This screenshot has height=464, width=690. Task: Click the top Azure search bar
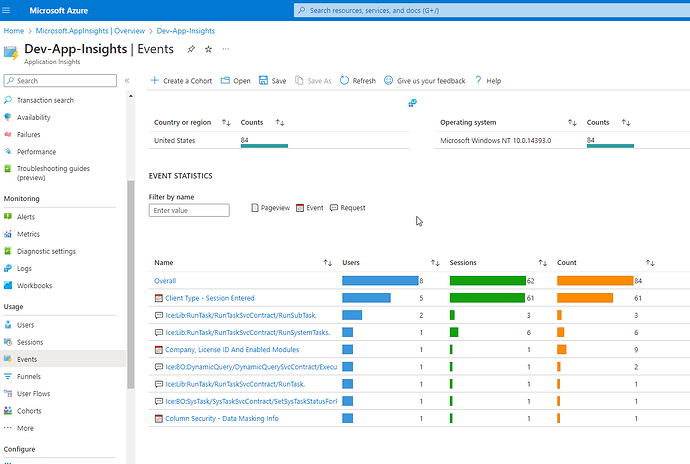[x=492, y=10]
